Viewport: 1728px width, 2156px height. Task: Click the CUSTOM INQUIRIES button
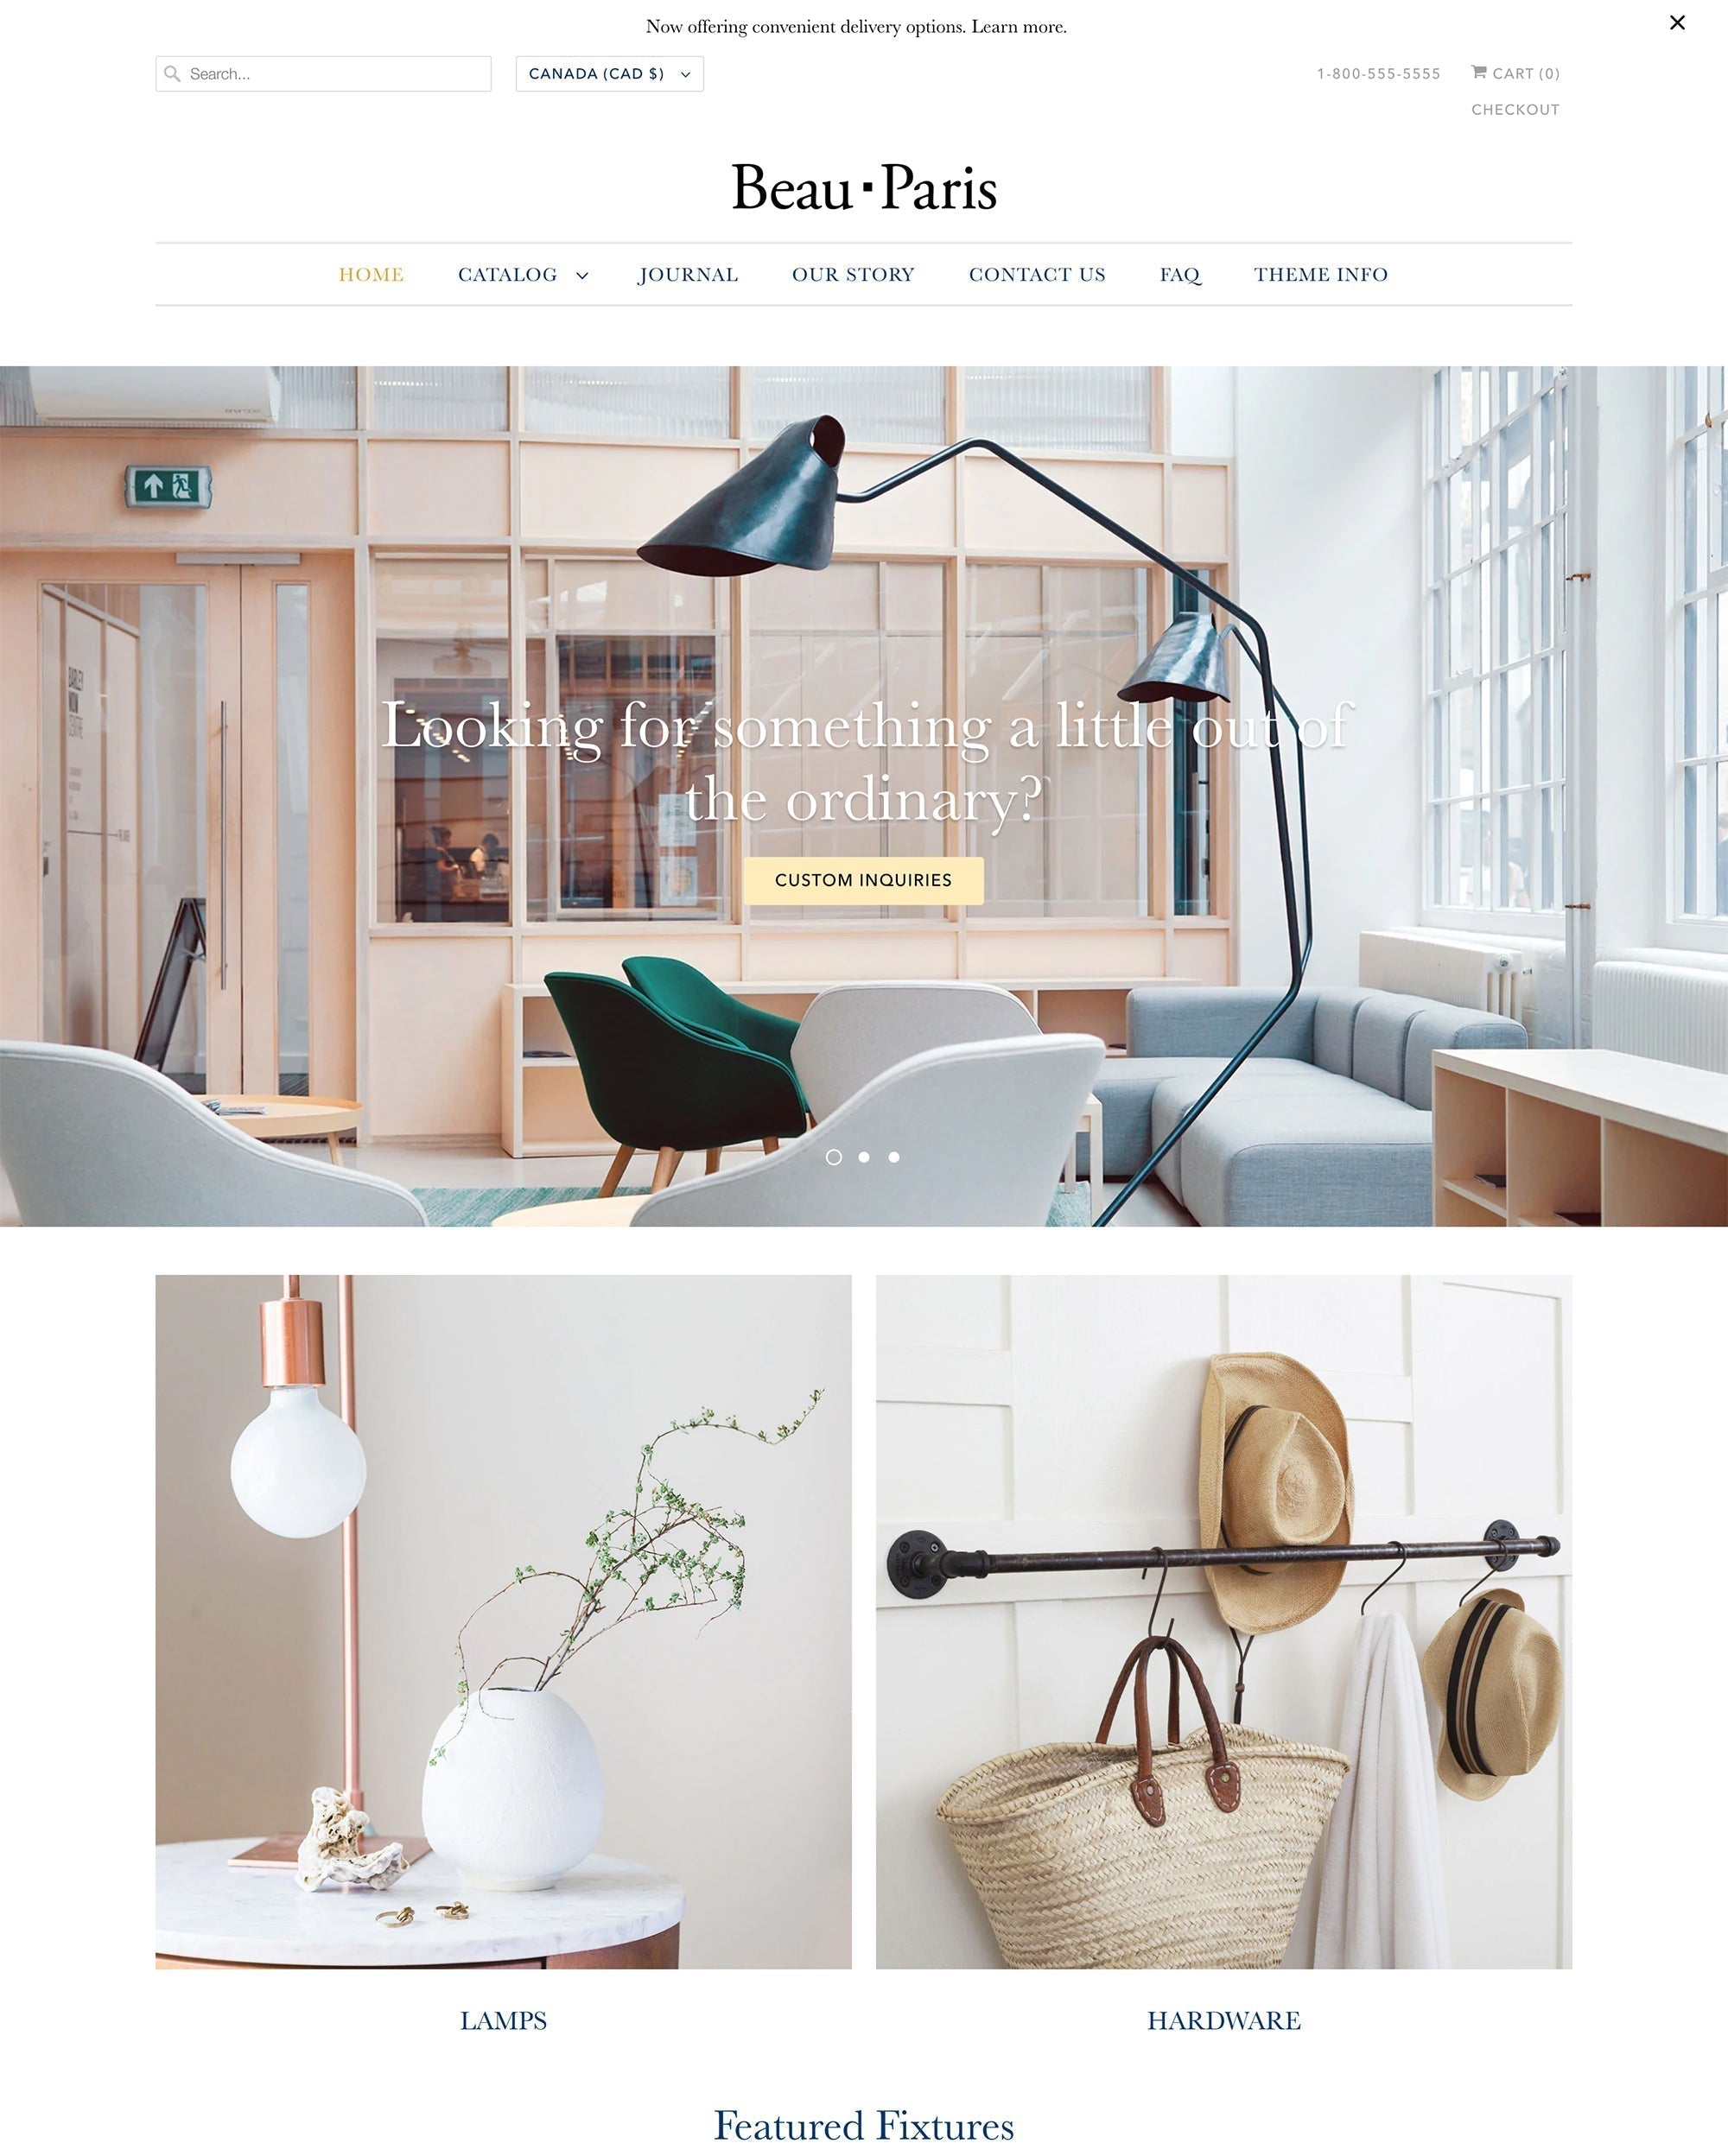click(x=864, y=879)
